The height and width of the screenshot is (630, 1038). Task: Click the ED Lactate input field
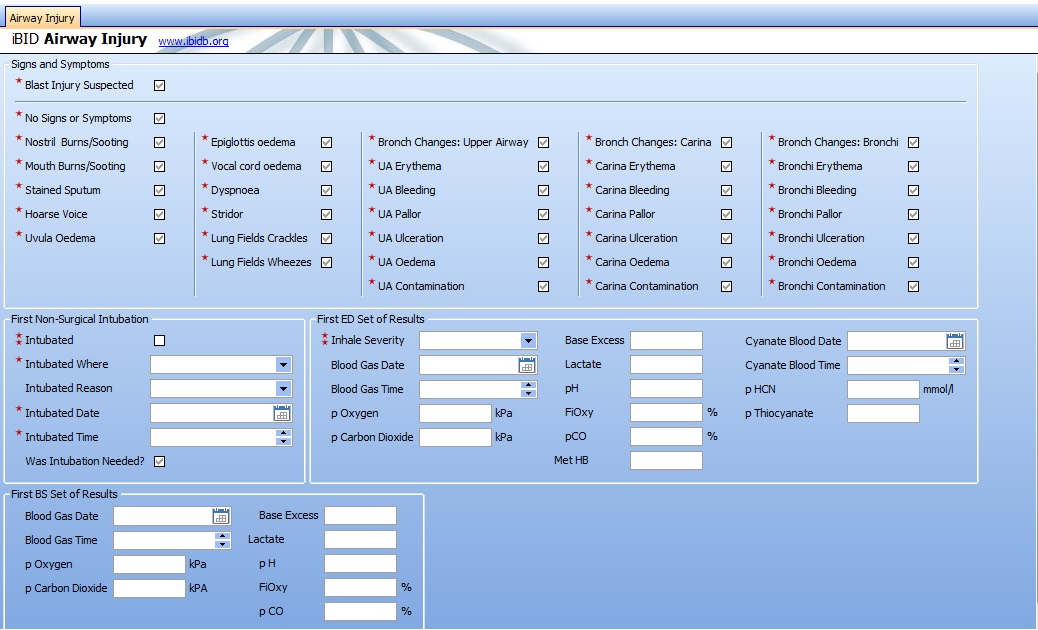[666, 365]
